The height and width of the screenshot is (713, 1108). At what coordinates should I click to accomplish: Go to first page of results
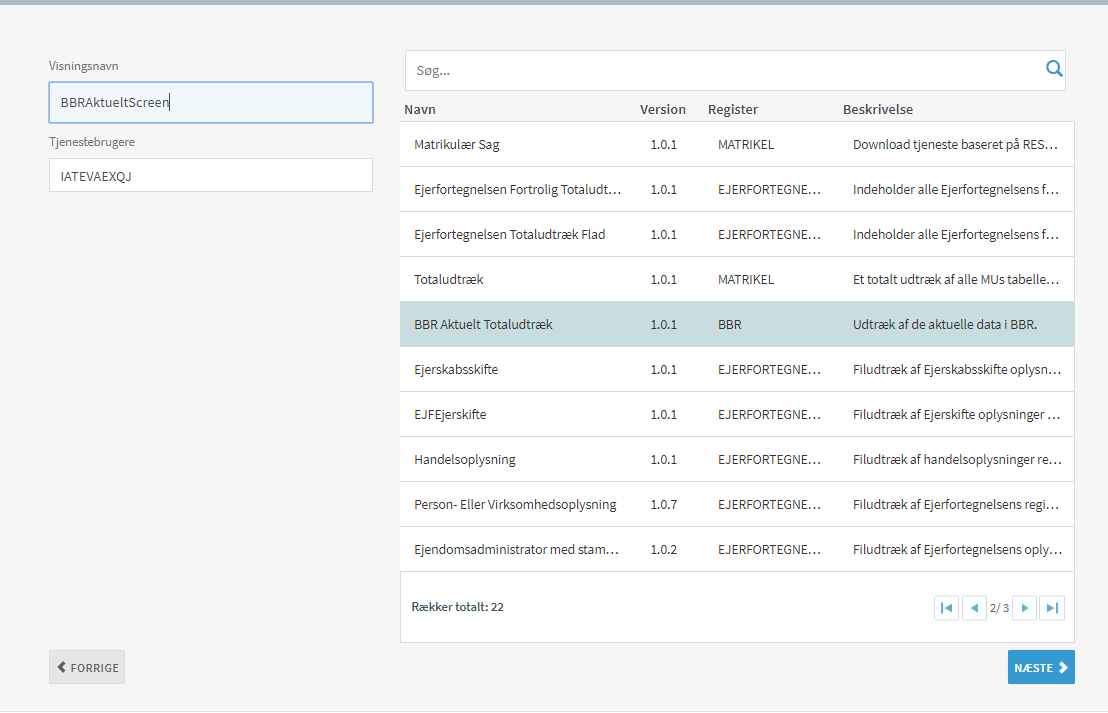tap(946, 608)
